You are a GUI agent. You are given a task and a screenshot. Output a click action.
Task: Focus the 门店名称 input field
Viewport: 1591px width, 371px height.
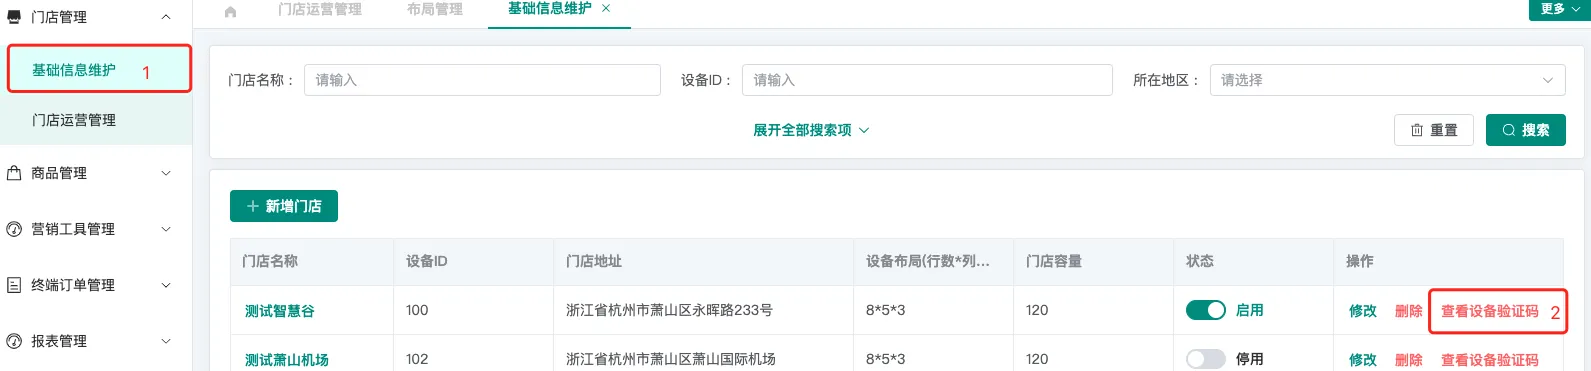pyautogui.click(x=482, y=80)
